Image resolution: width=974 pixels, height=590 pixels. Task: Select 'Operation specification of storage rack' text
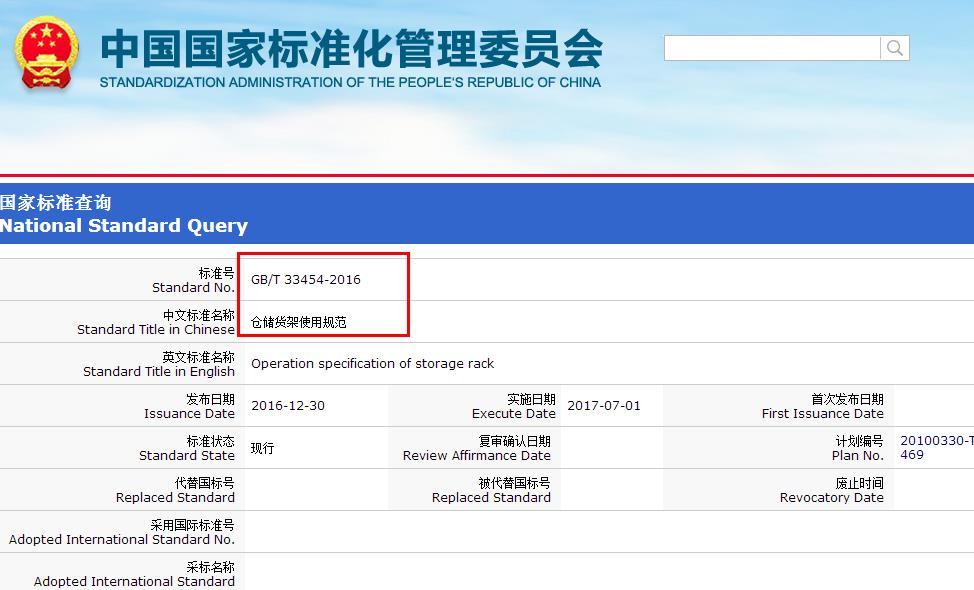tap(373, 363)
